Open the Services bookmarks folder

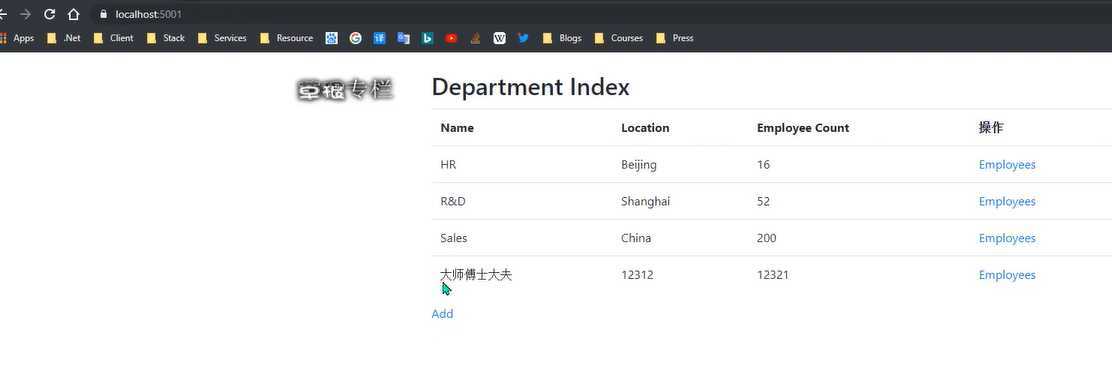tap(223, 38)
